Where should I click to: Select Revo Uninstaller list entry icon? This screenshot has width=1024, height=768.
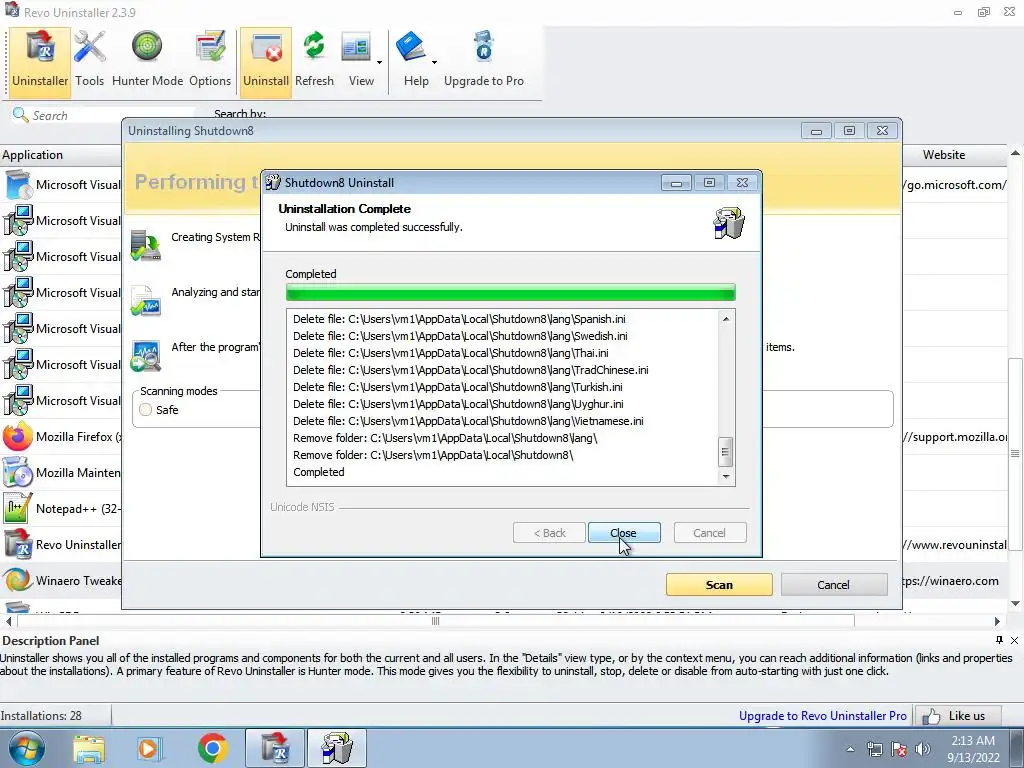(18, 544)
